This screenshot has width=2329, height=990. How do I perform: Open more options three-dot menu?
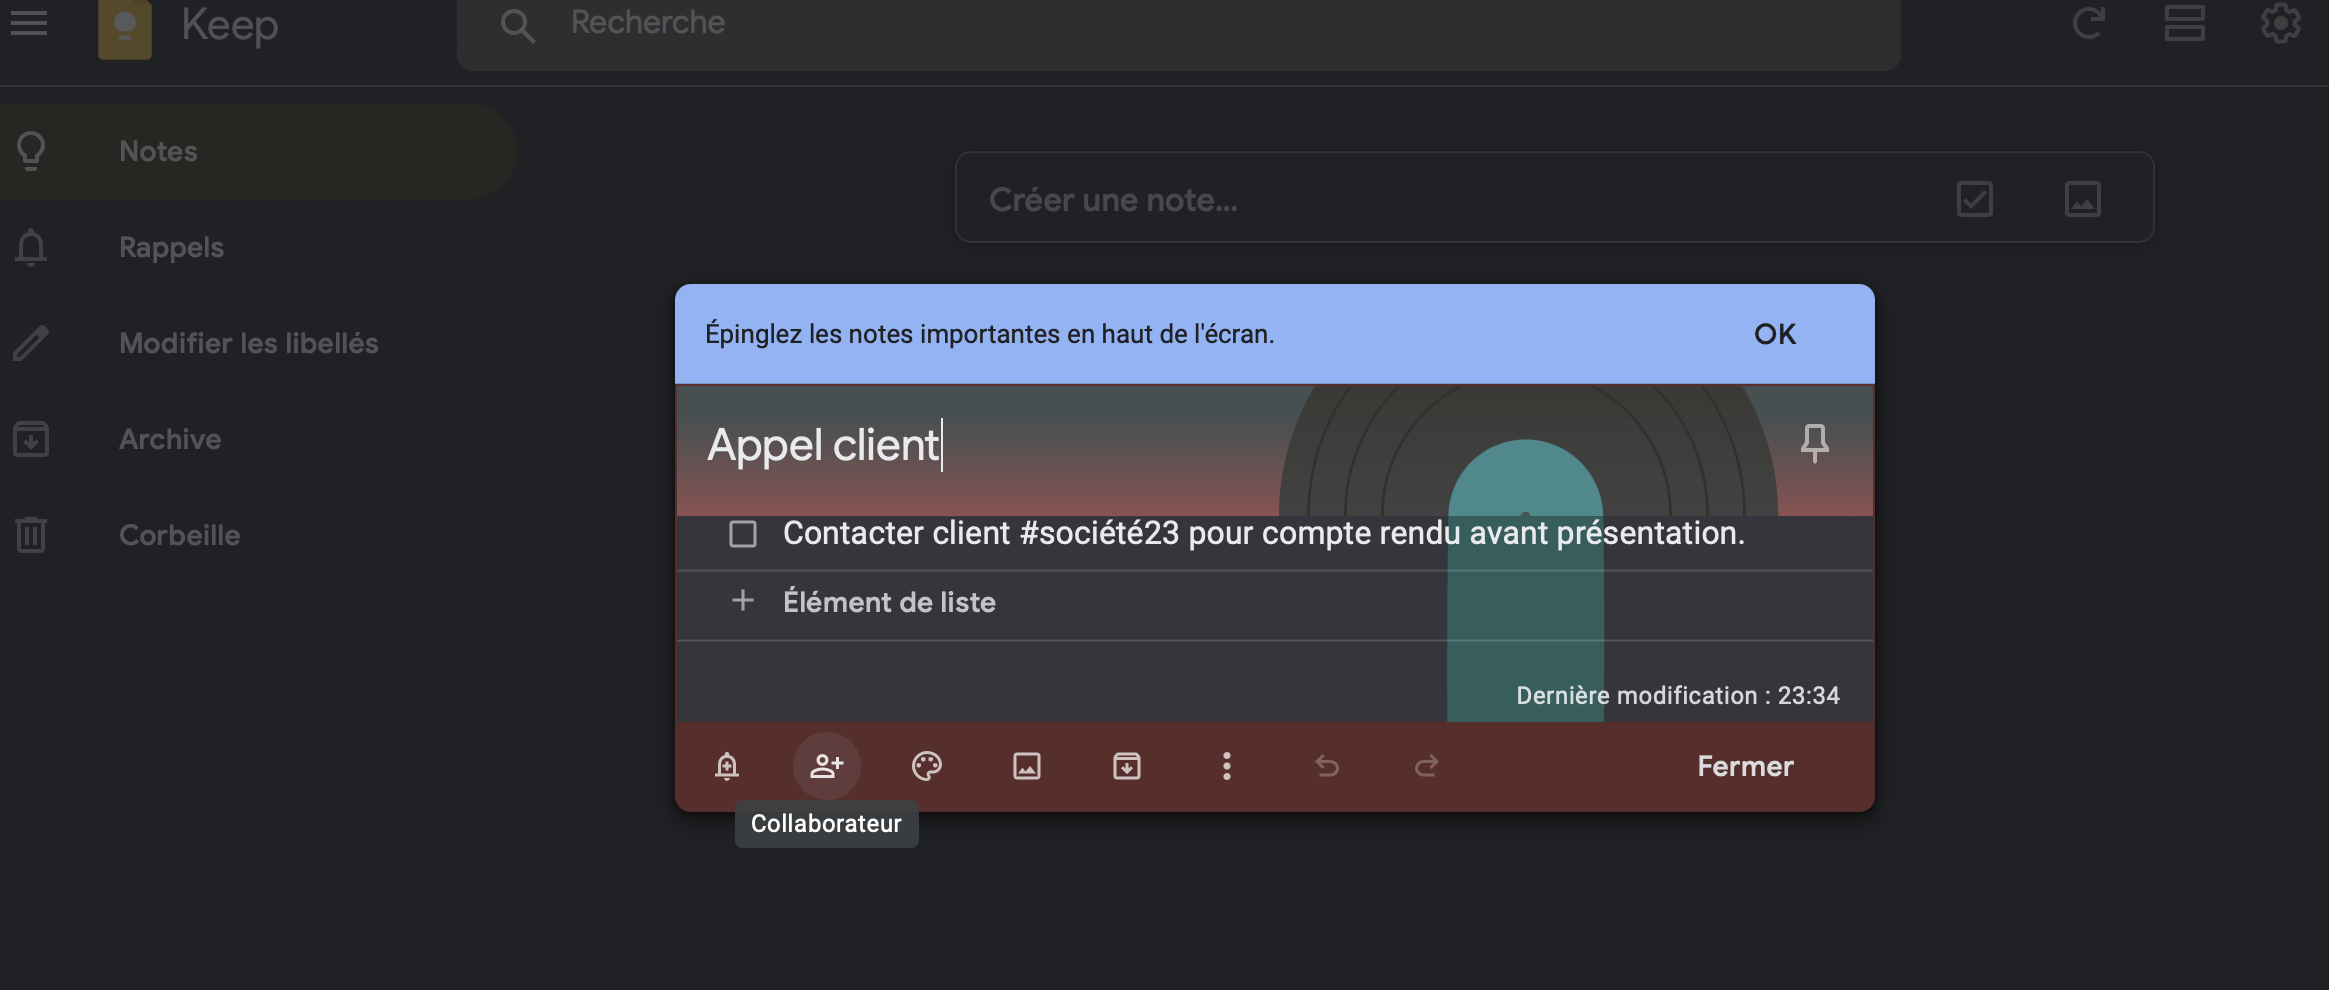click(1227, 766)
